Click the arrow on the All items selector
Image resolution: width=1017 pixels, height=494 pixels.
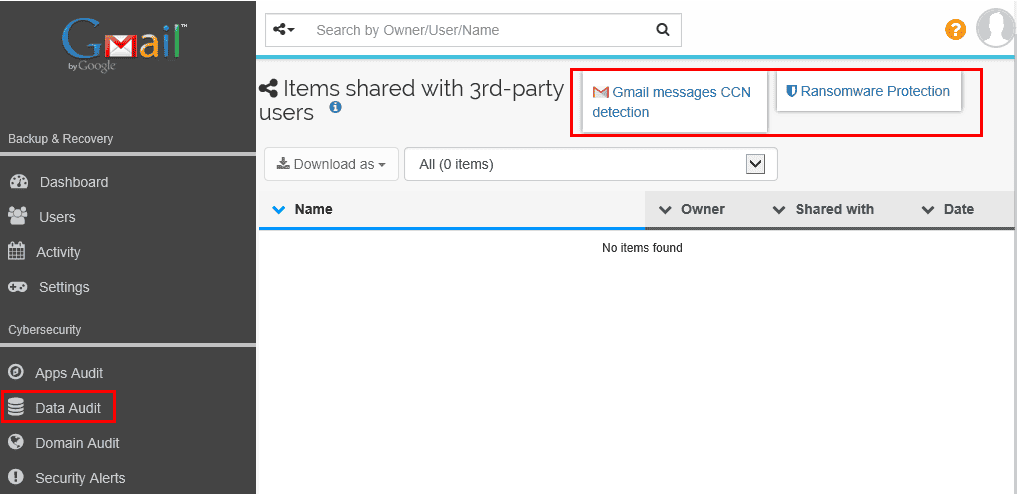[x=756, y=164]
